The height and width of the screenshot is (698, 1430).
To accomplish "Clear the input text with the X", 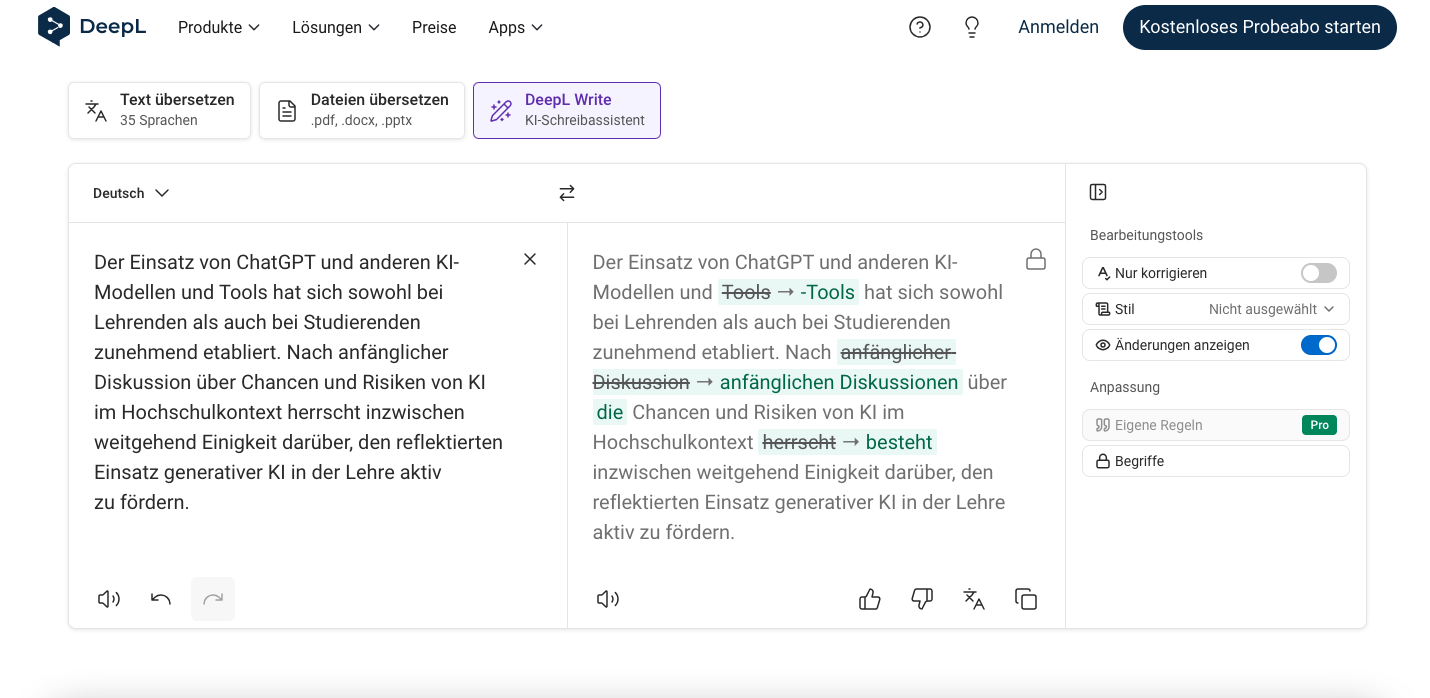I will pyautogui.click(x=530, y=258).
